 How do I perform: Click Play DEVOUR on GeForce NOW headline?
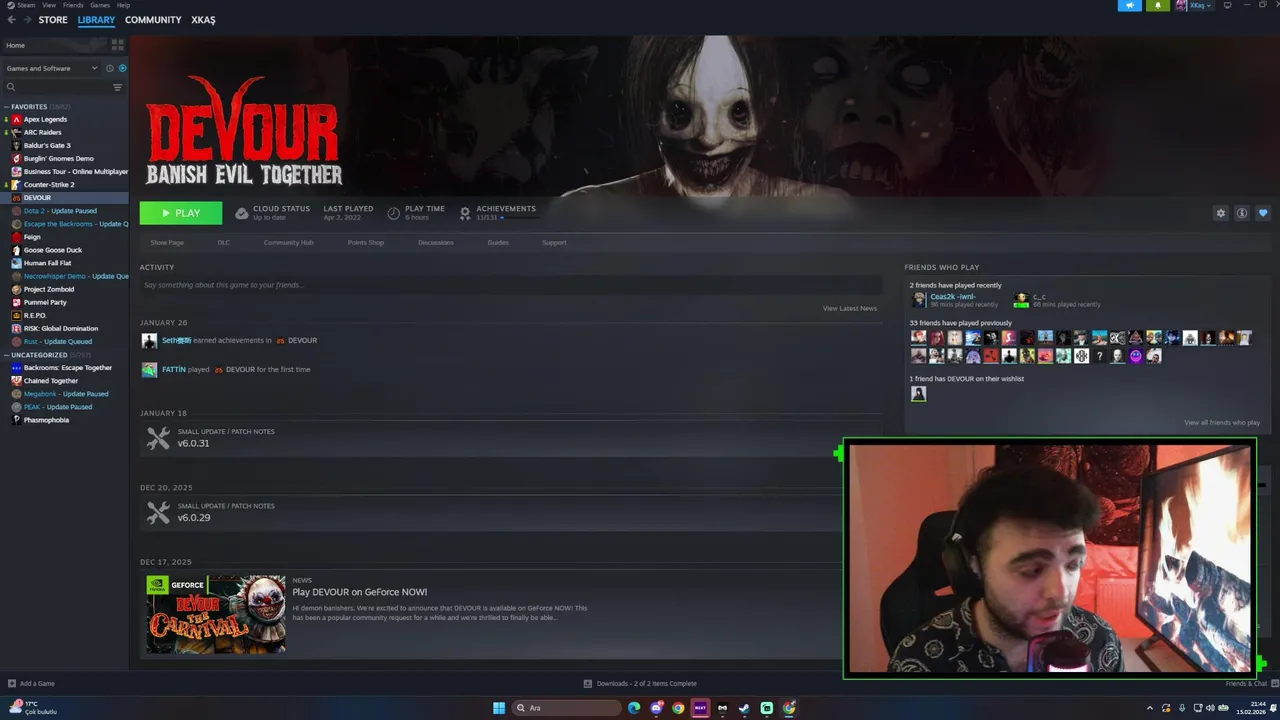(360, 592)
